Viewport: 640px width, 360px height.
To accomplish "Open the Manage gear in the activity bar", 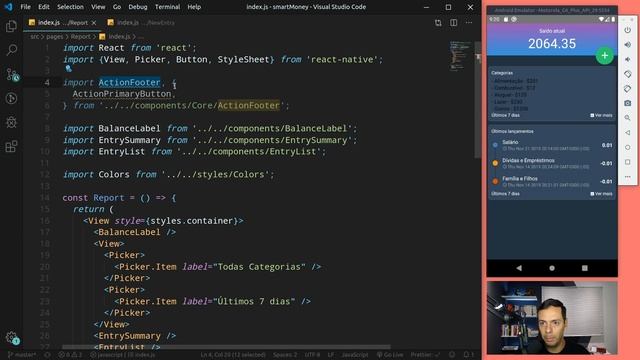I will point(12,338).
